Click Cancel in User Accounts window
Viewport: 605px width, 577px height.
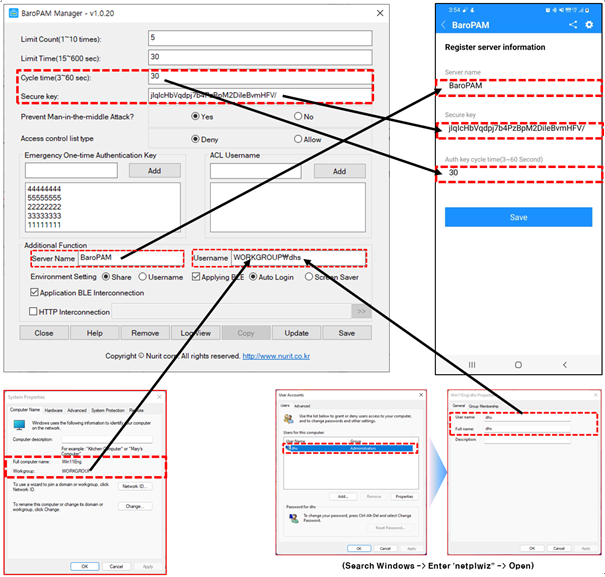pyautogui.click(x=385, y=548)
